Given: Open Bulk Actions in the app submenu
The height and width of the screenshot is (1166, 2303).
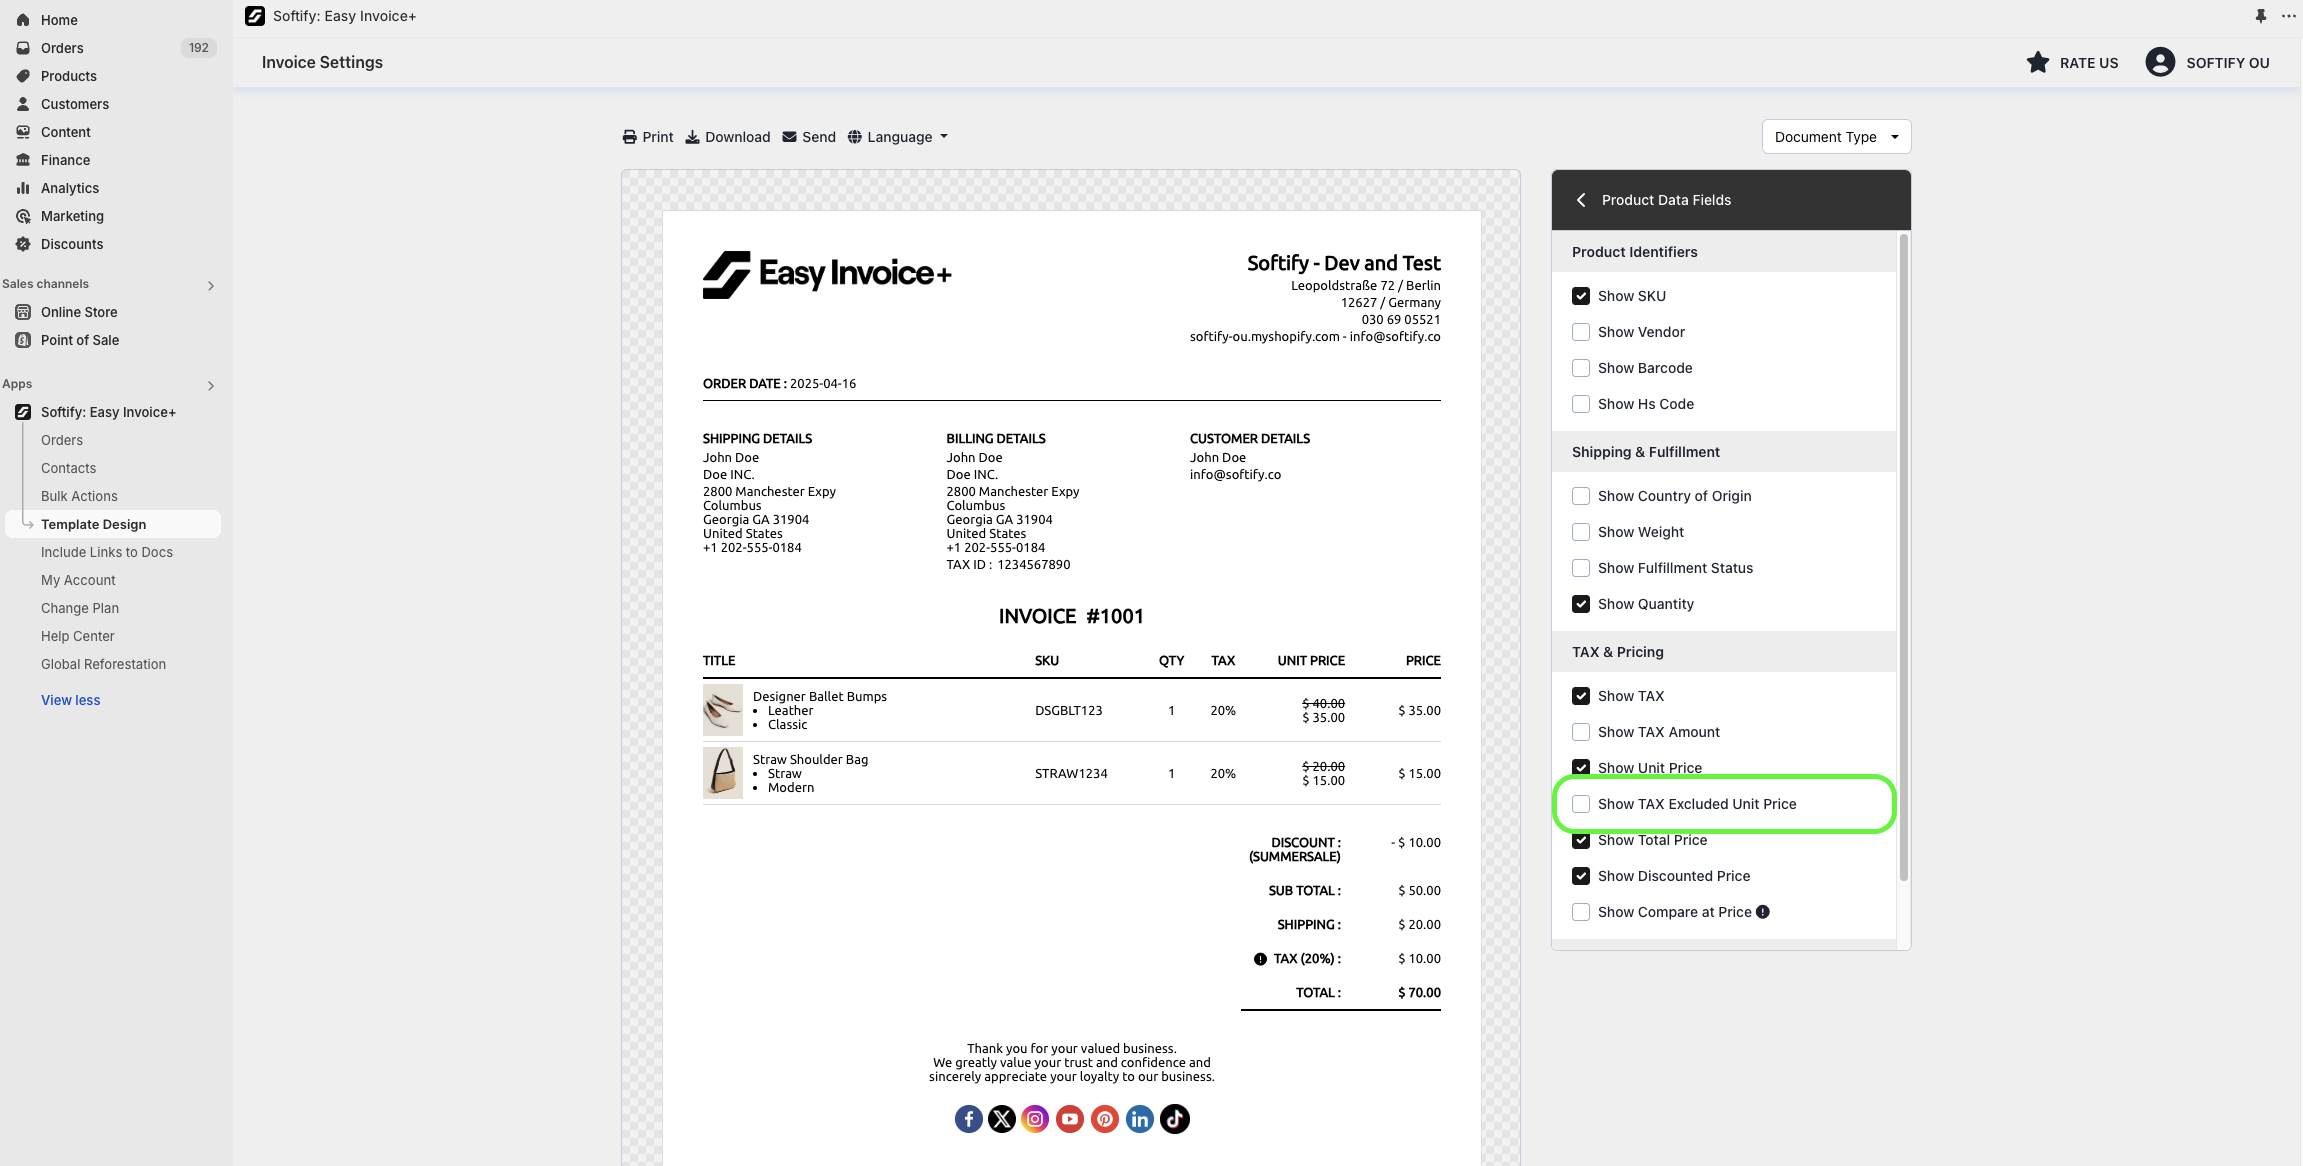Looking at the screenshot, I should tap(79, 496).
